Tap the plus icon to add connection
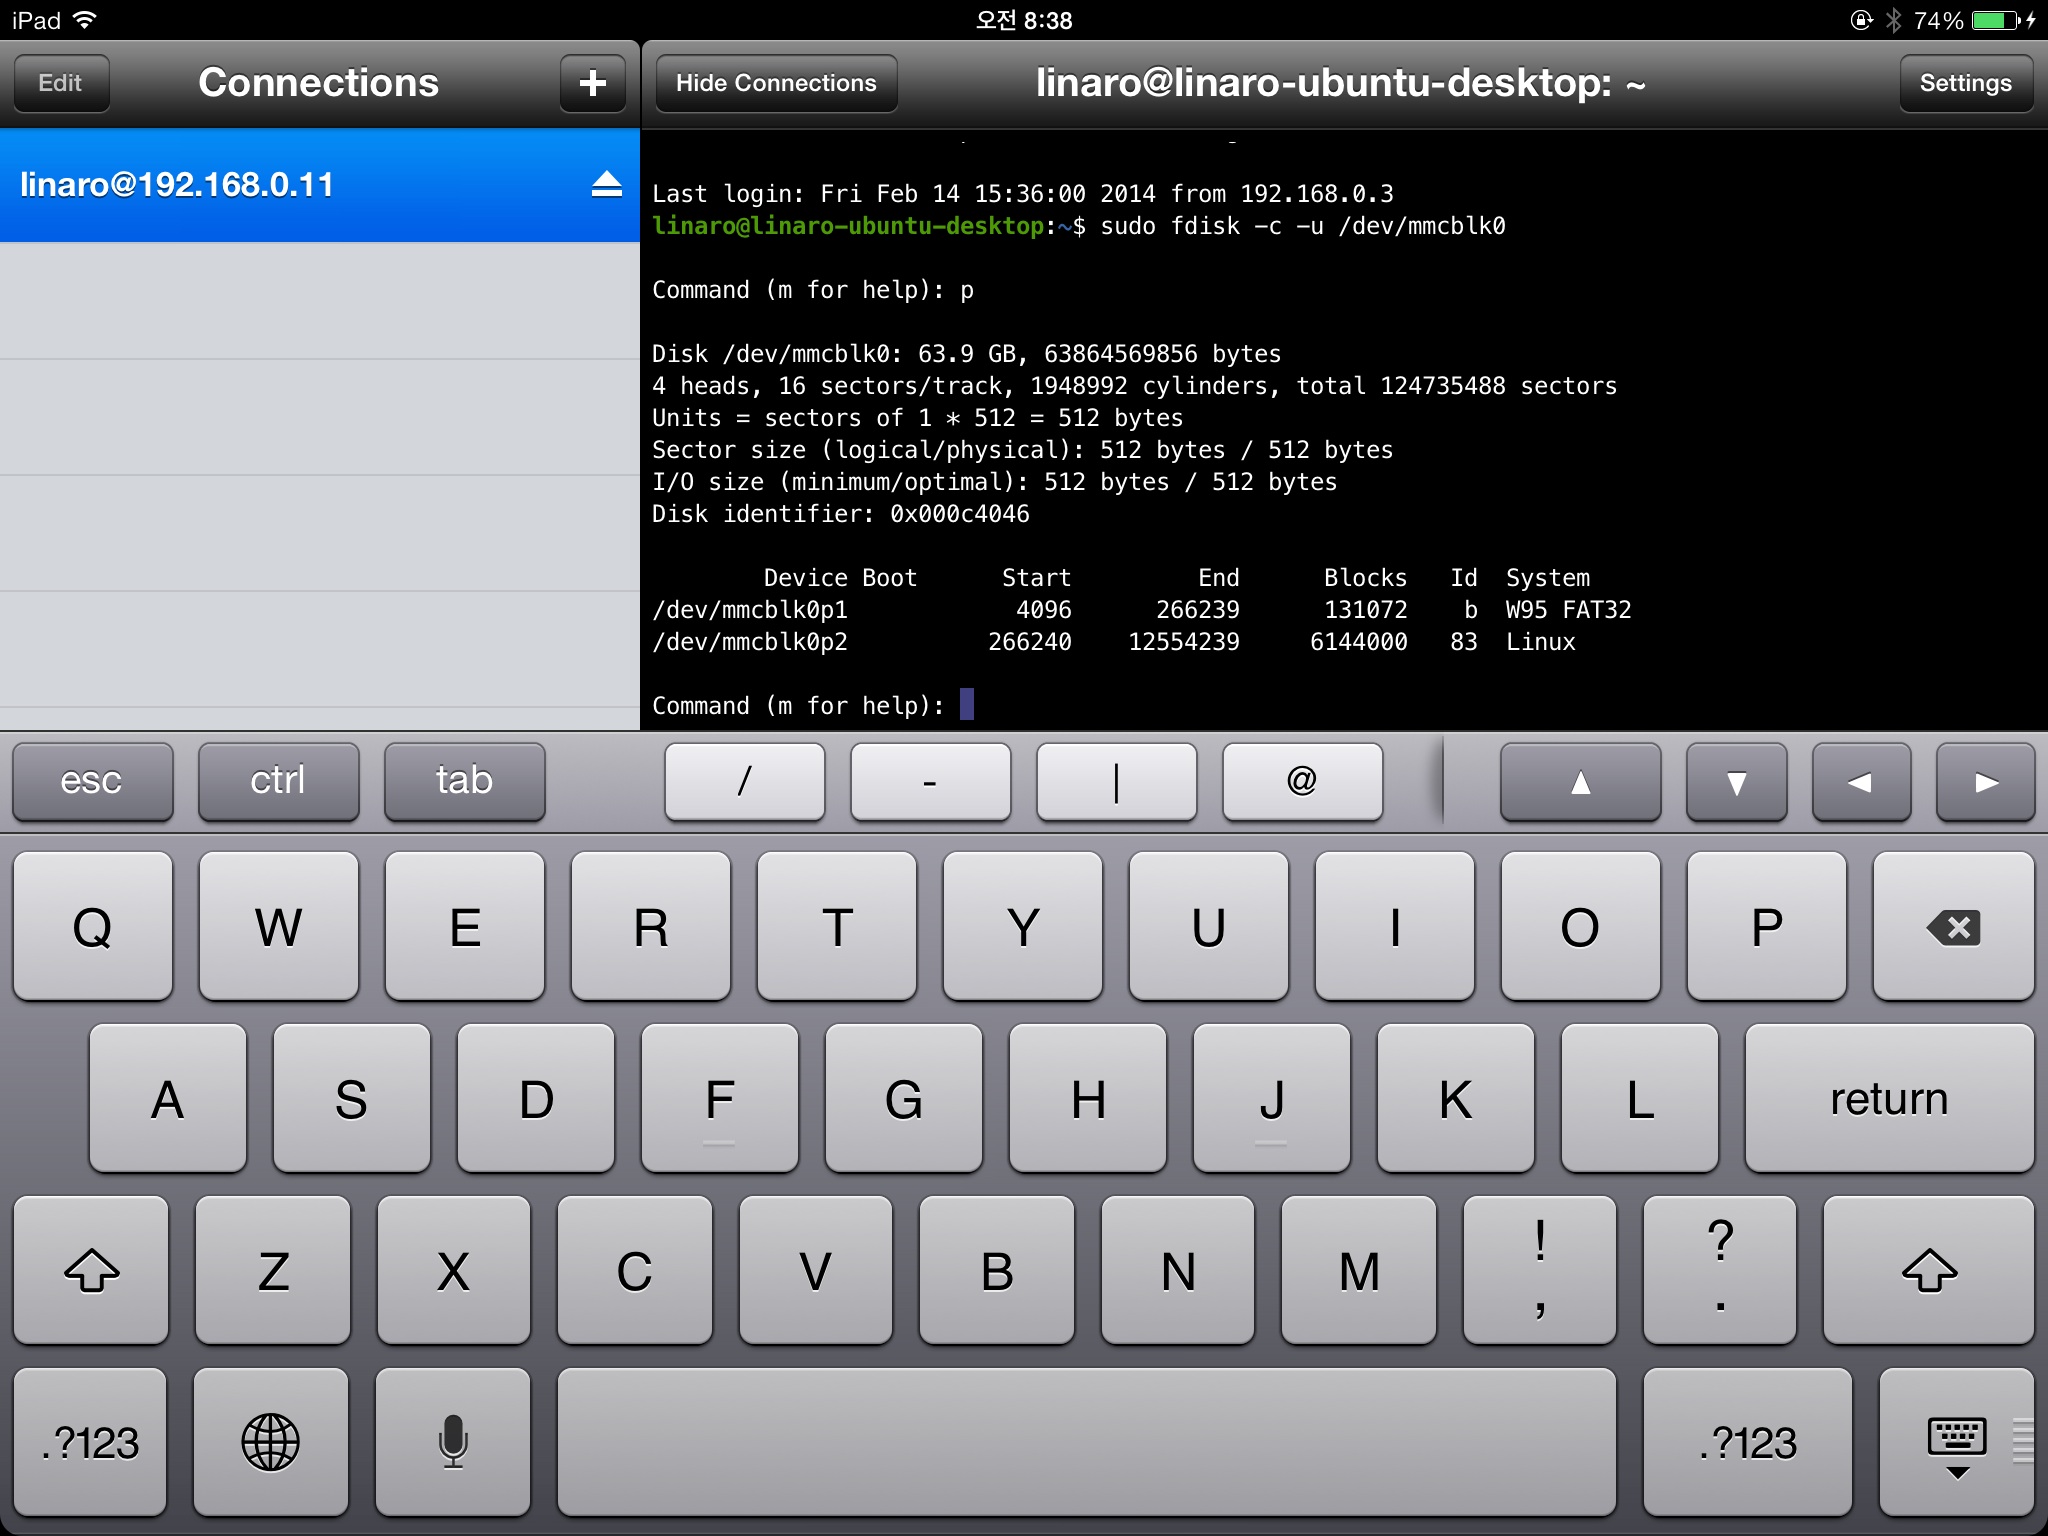The width and height of the screenshot is (2048, 1536). (x=592, y=83)
